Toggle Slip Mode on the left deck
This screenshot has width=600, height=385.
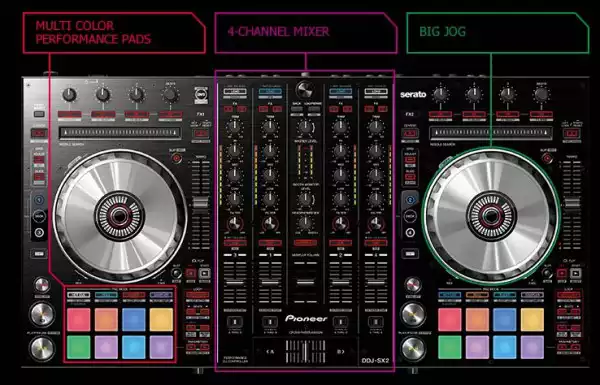coord(176,158)
